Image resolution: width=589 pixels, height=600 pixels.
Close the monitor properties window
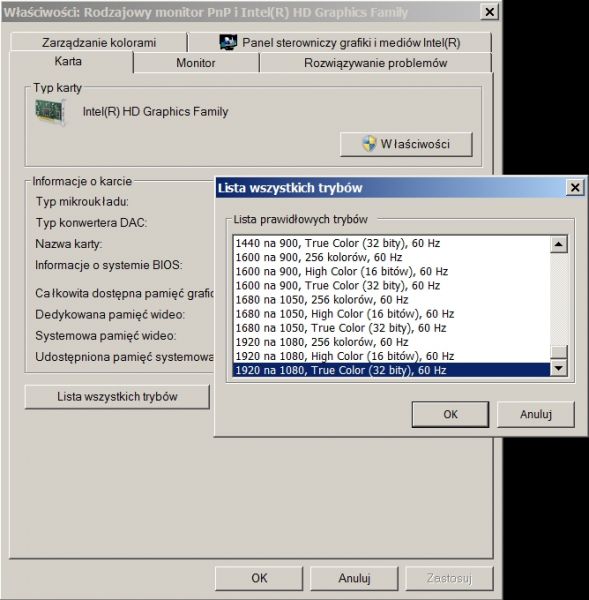tap(489, 12)
